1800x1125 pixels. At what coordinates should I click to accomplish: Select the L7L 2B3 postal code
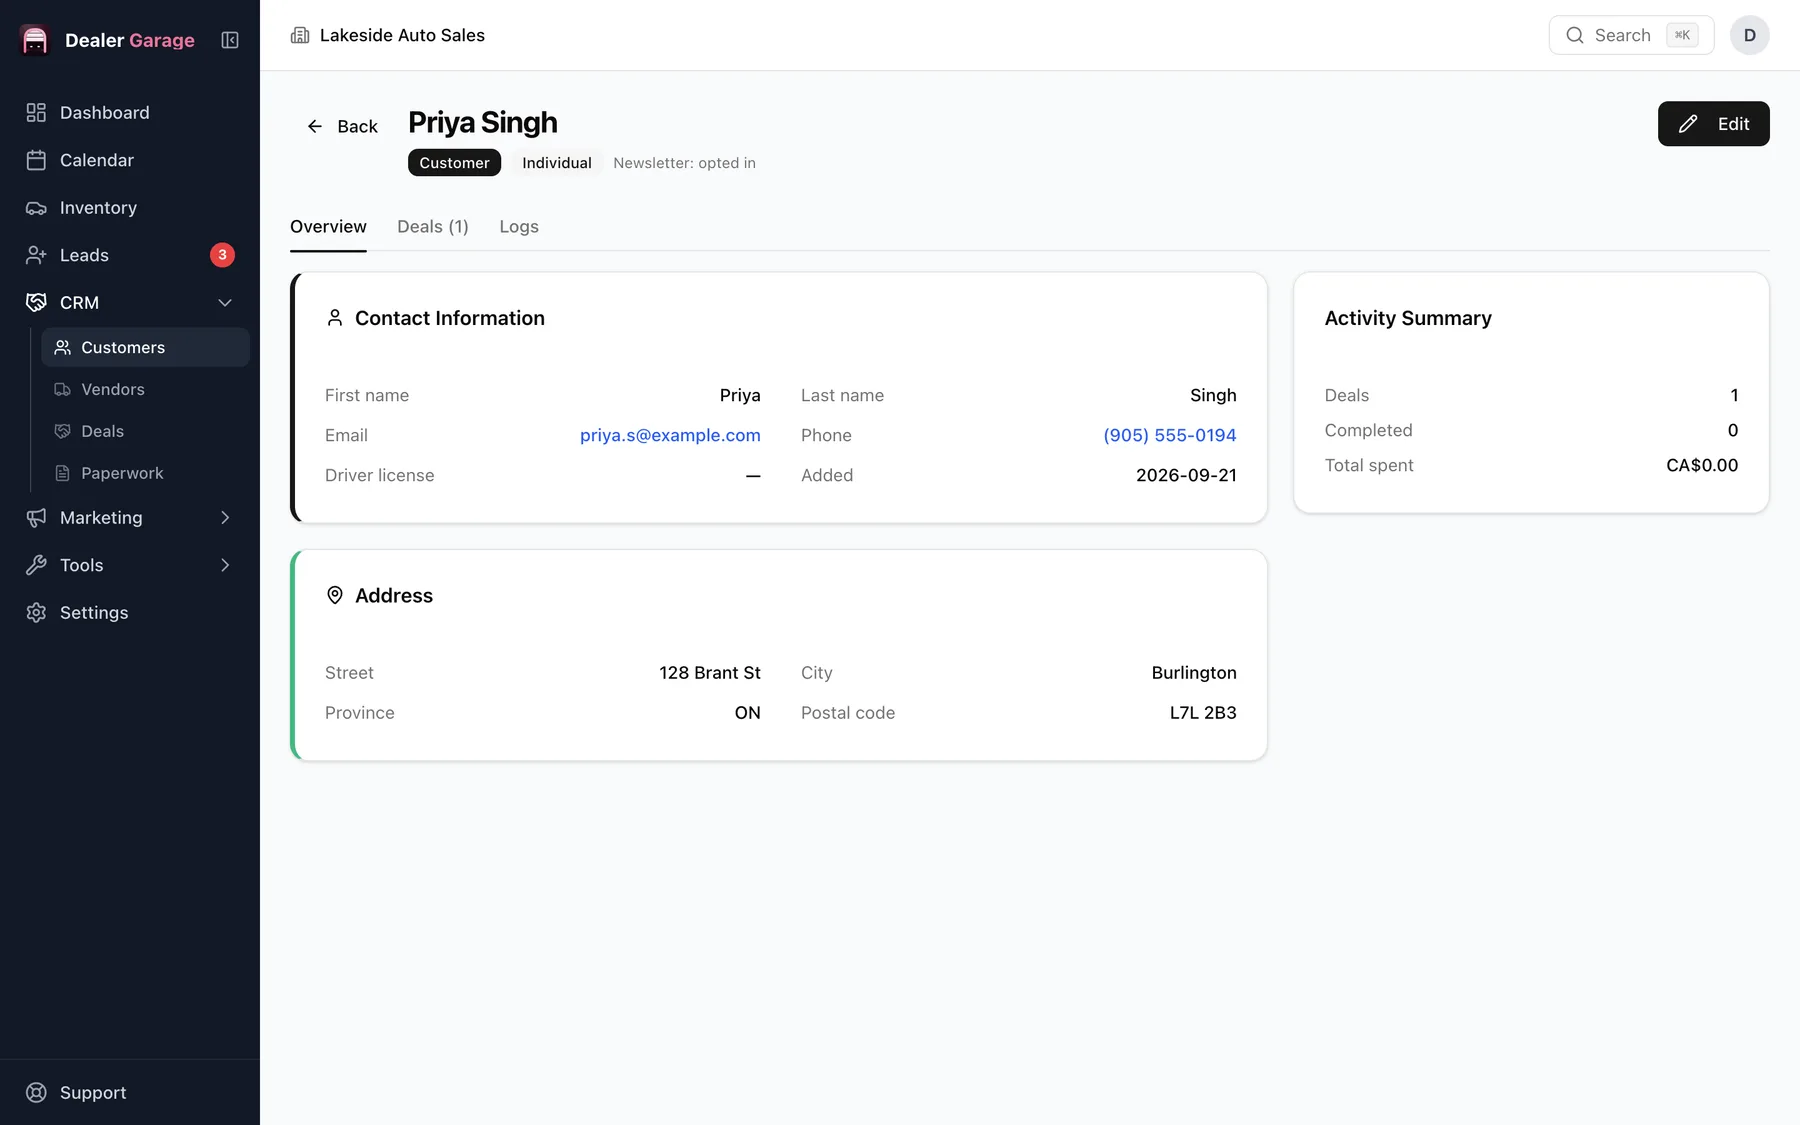coord(1203,713)
